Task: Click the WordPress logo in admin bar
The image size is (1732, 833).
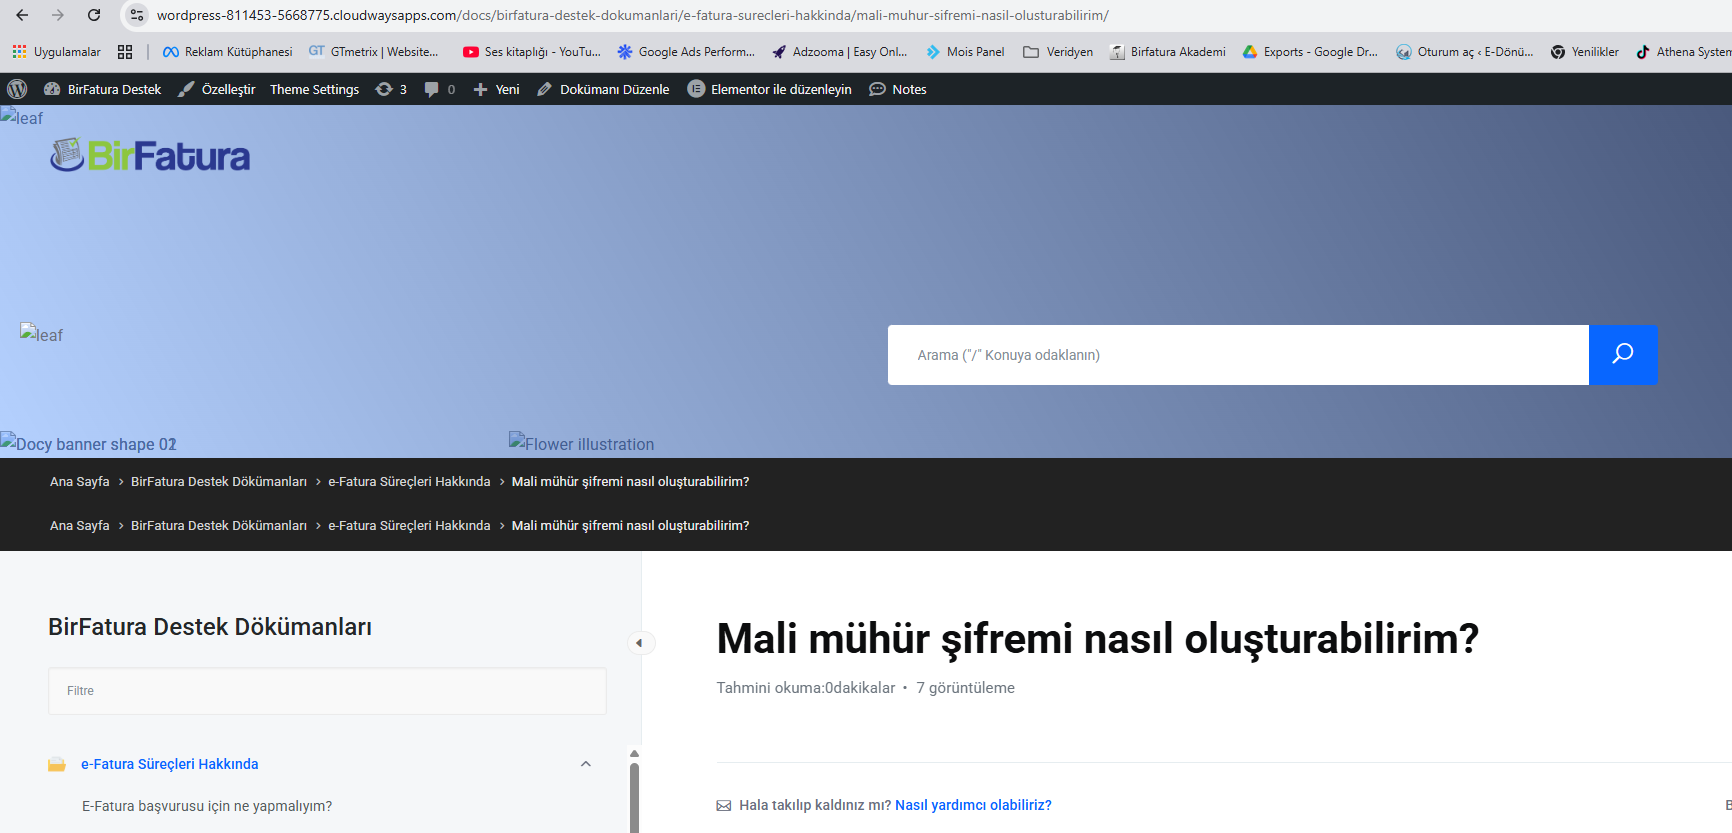Action: 17,89
